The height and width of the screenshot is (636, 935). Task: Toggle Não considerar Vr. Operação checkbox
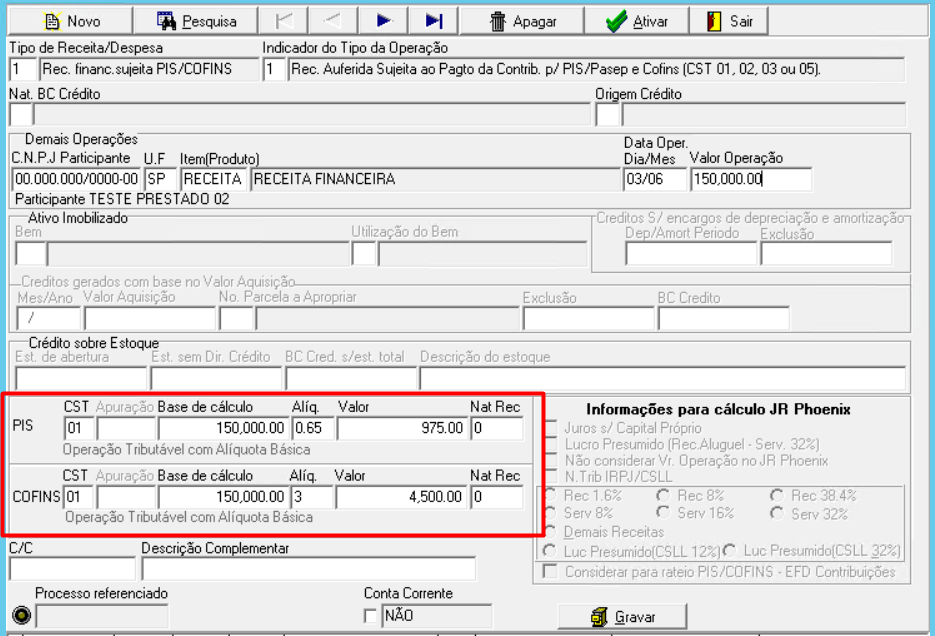[x=551, y=460]
